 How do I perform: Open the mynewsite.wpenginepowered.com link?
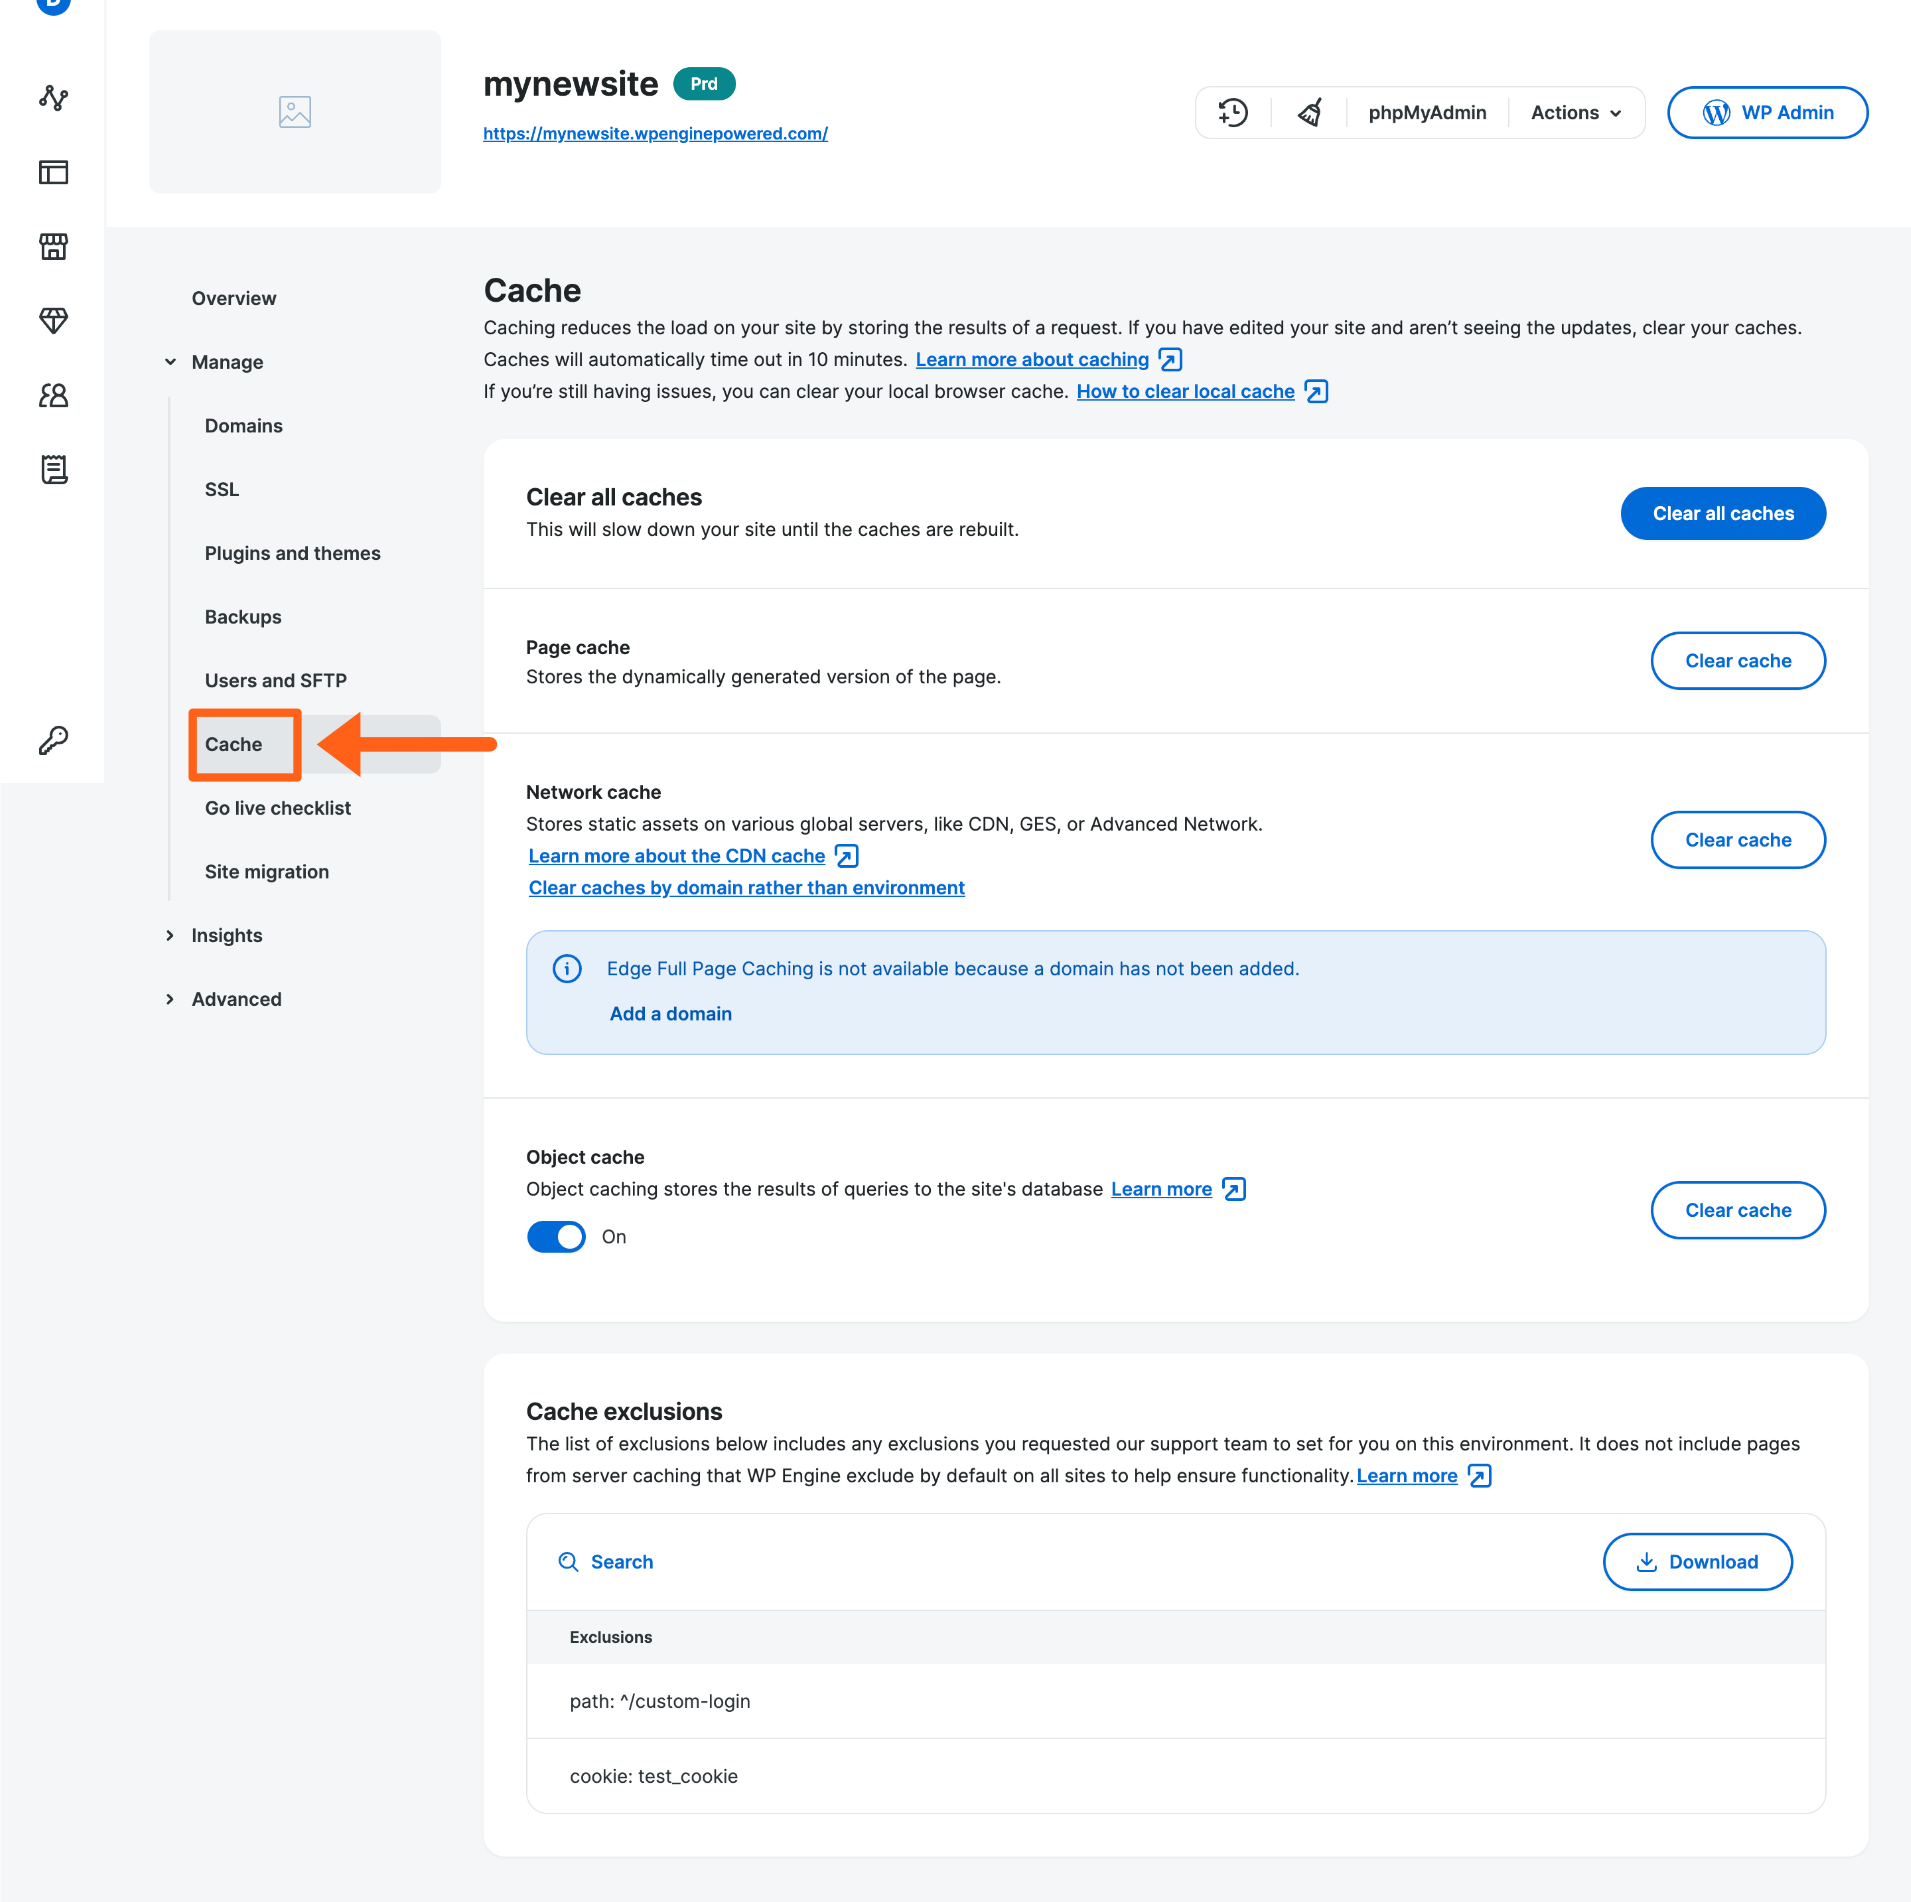pos(655,133)
